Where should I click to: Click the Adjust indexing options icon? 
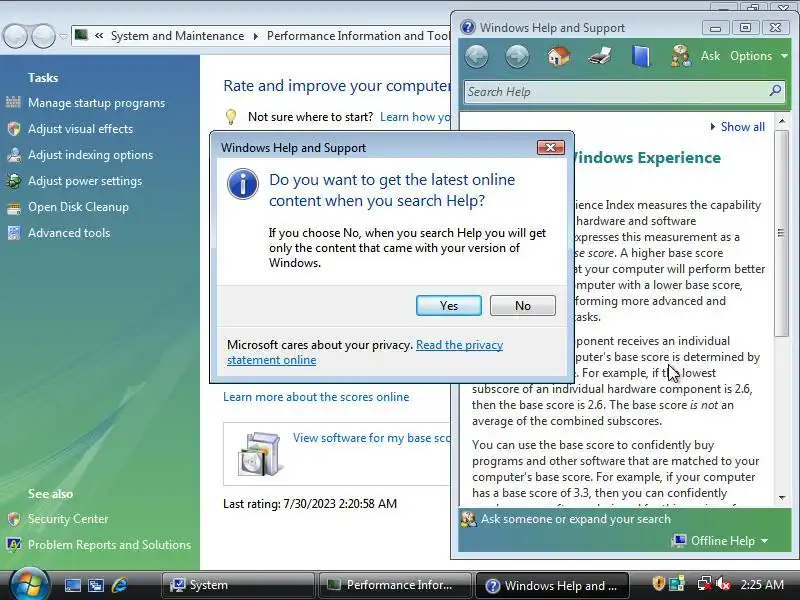pyautogui.click(x=14, y=155)
